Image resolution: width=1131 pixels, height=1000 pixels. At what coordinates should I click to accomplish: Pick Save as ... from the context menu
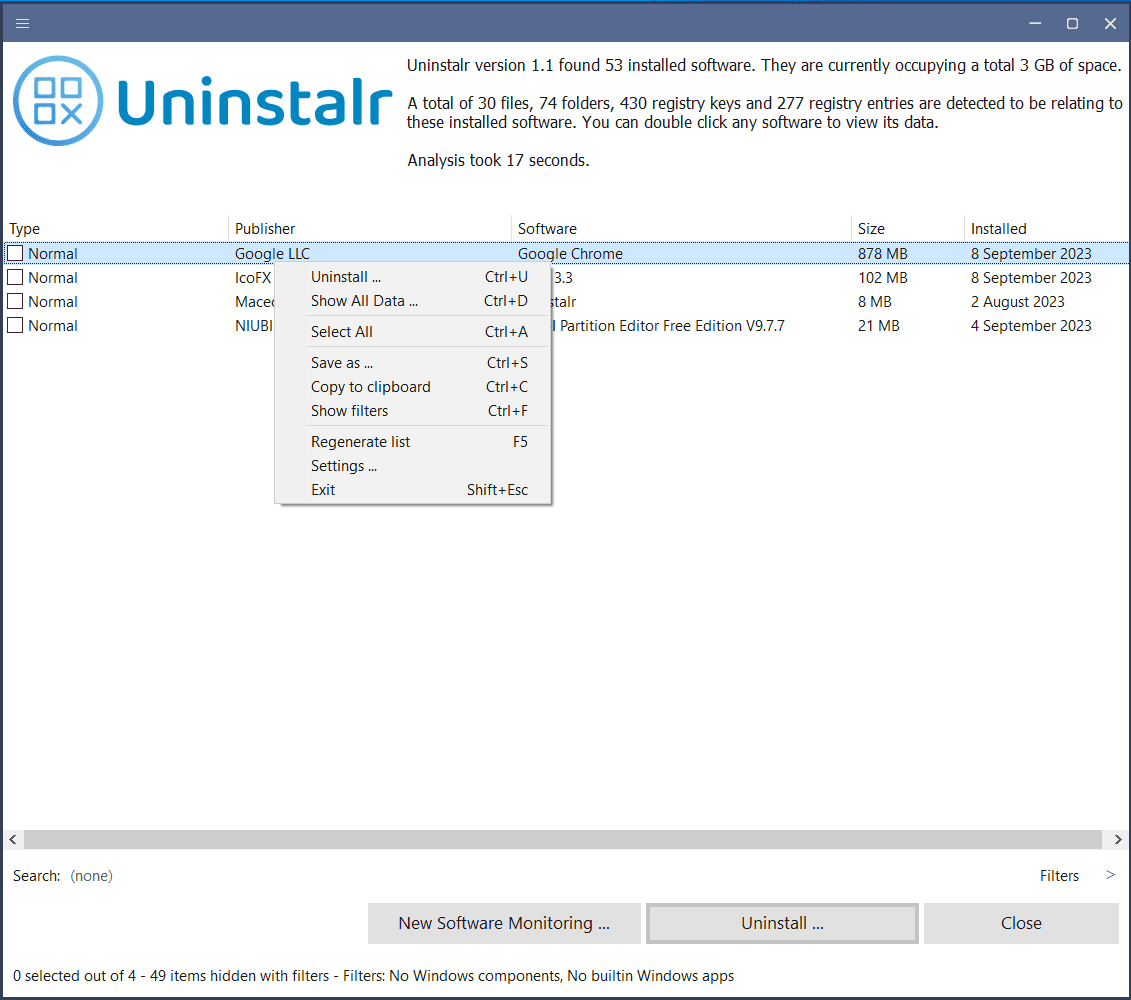413,363
